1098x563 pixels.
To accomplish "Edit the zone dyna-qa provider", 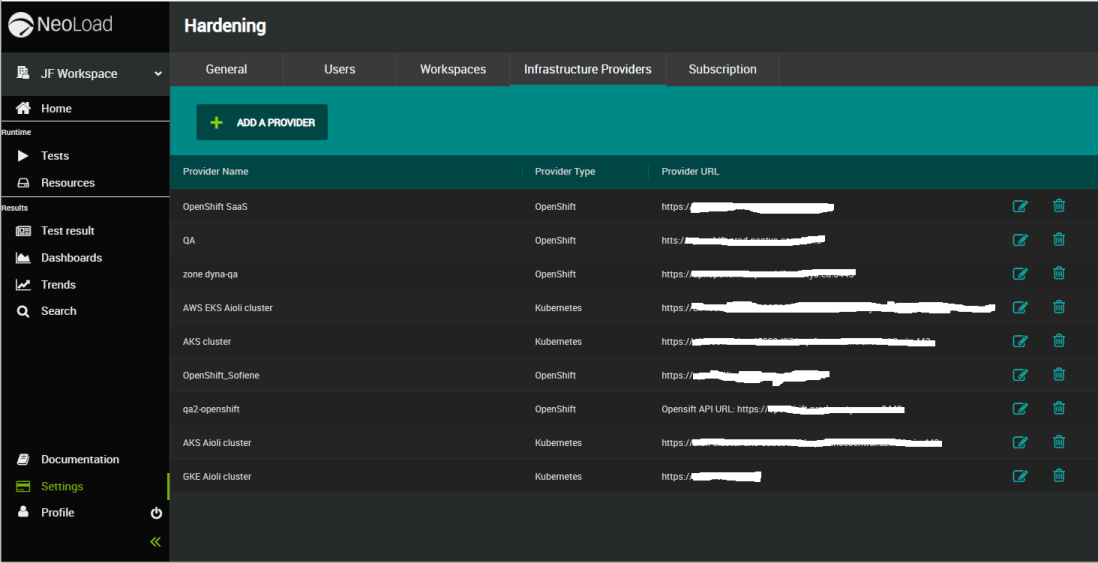I will [x=1019, y=274].
